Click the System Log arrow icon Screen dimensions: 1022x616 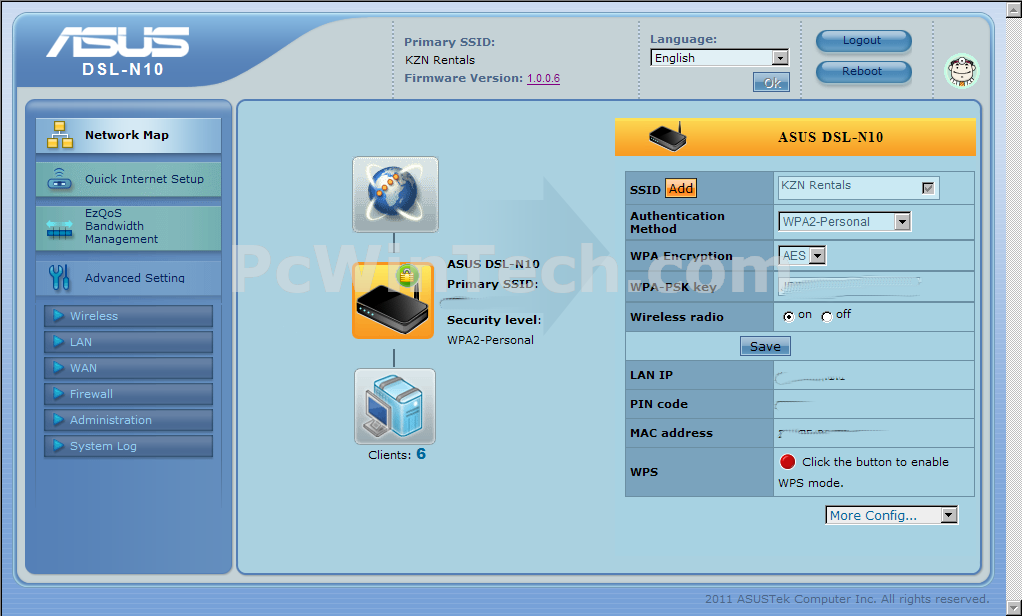[x=58, y=446]
